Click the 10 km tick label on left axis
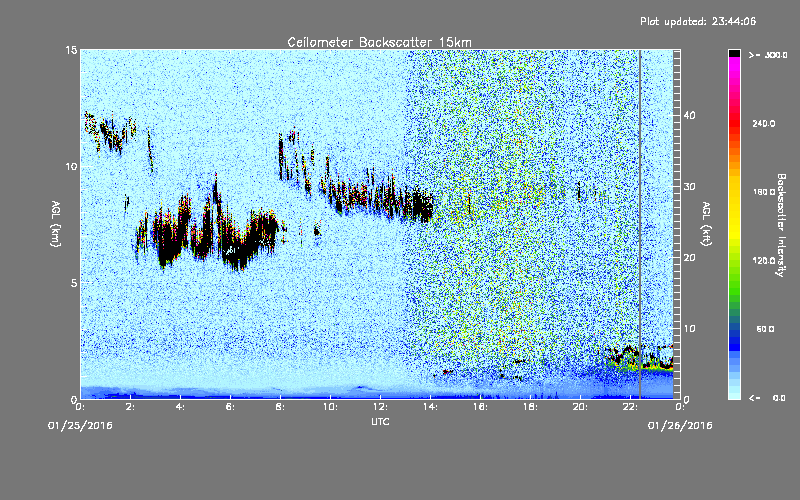800x500 pixels. [x=71, y=166]
